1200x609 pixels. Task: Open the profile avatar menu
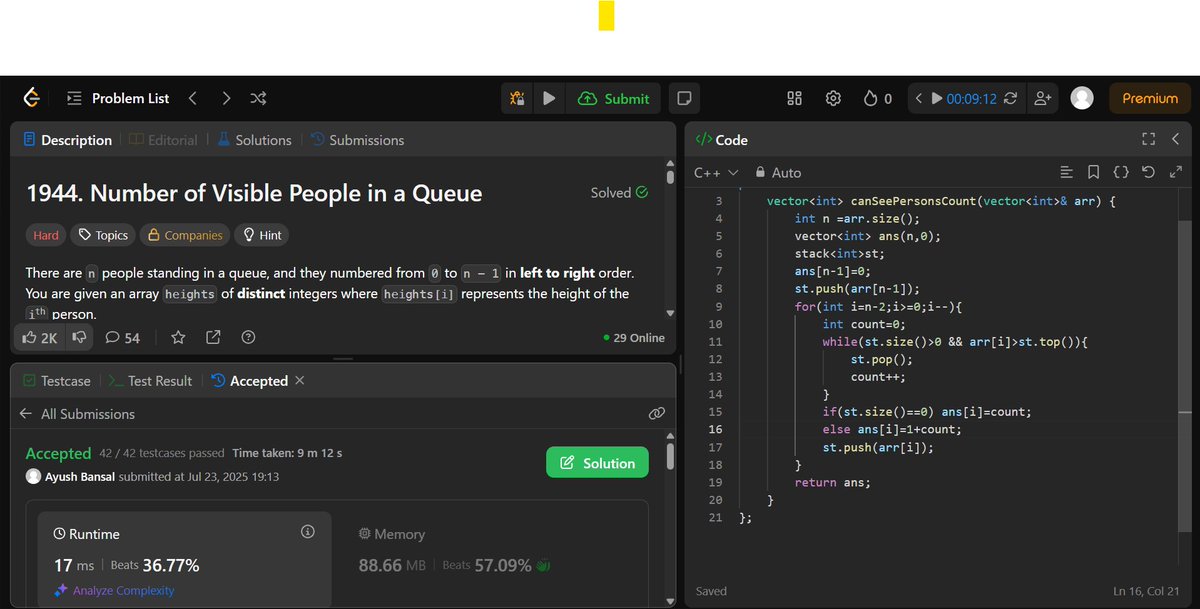coord(1082,98)
